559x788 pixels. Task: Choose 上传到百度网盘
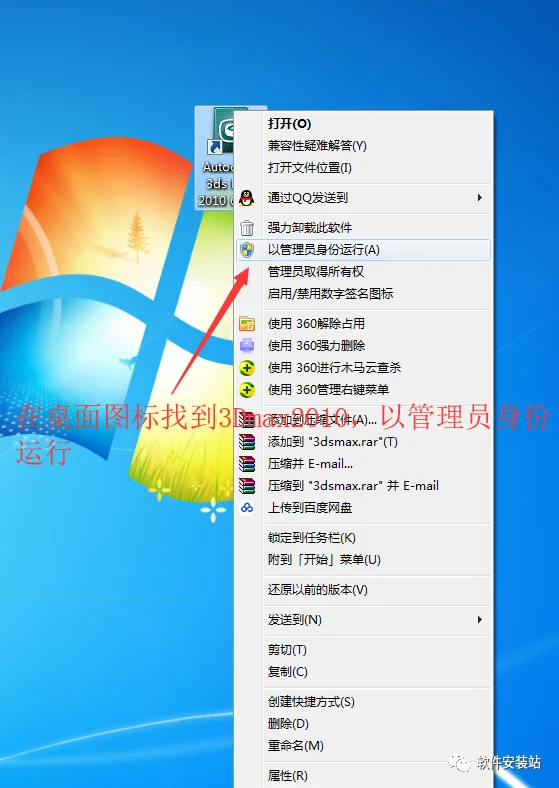click(363, 508)
